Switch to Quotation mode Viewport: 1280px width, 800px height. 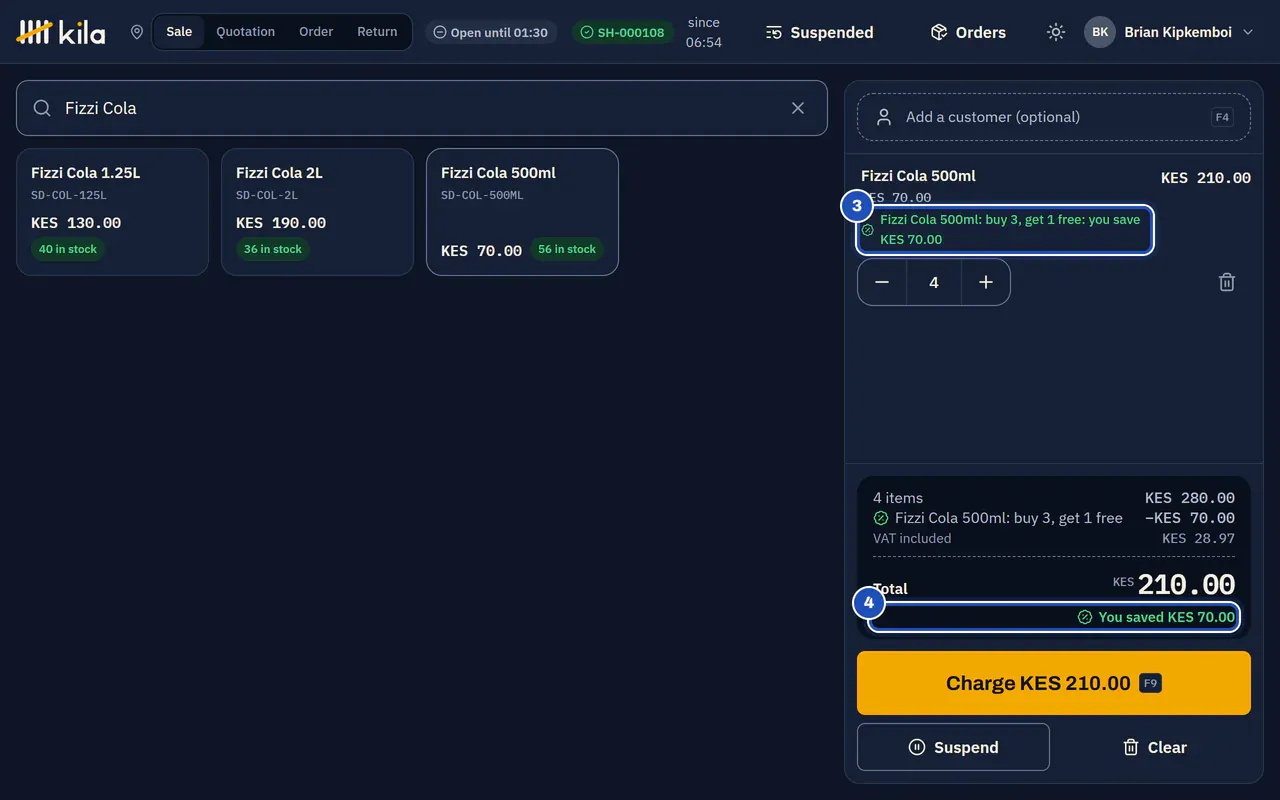point(245,32)
